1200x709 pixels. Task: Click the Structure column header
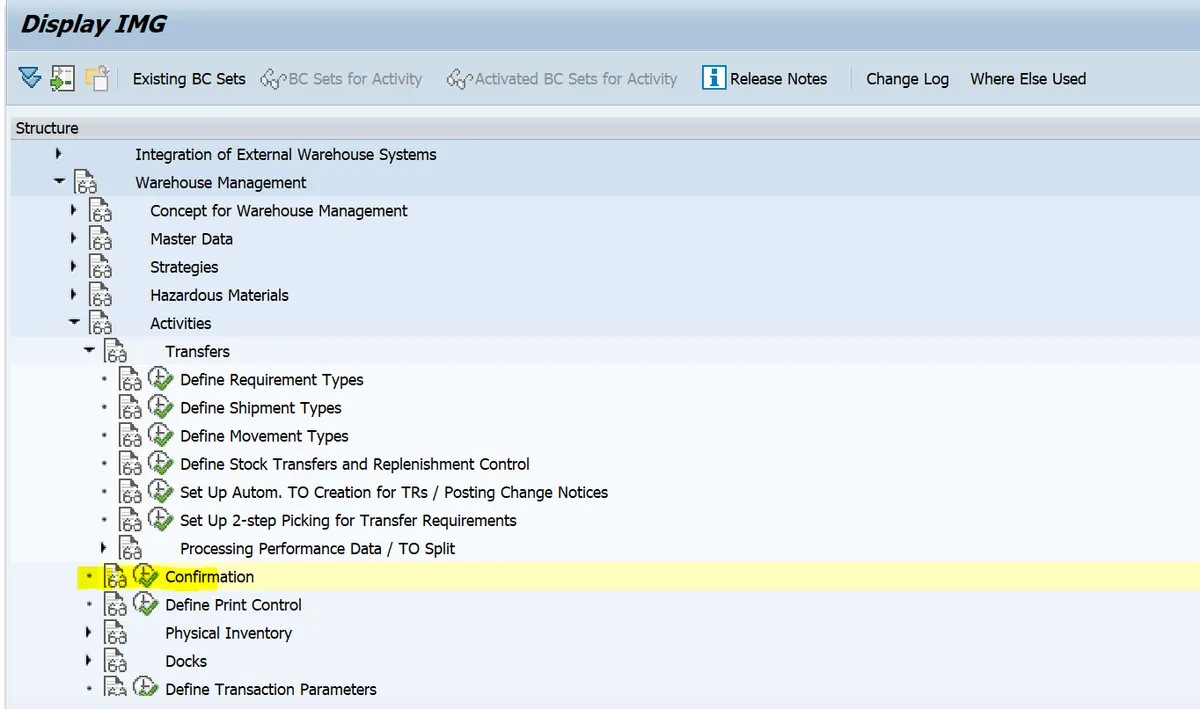(x=47, y=128)
